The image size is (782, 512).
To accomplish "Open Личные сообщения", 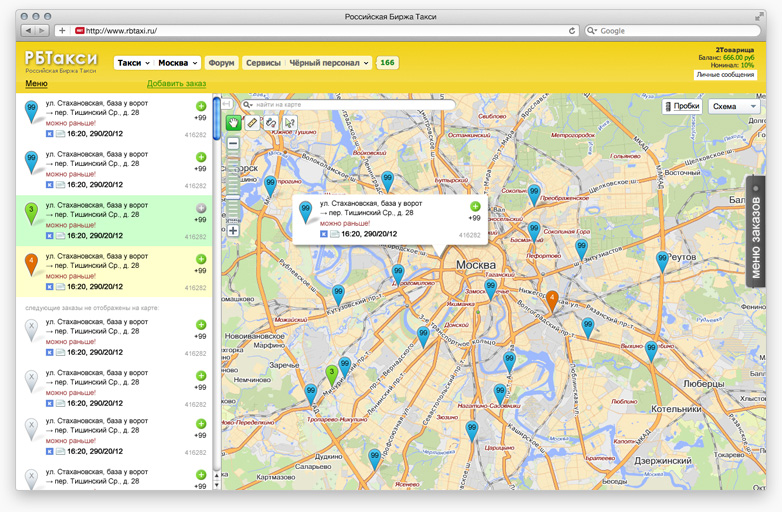I will pyautogui.click(x=725, y=75).
